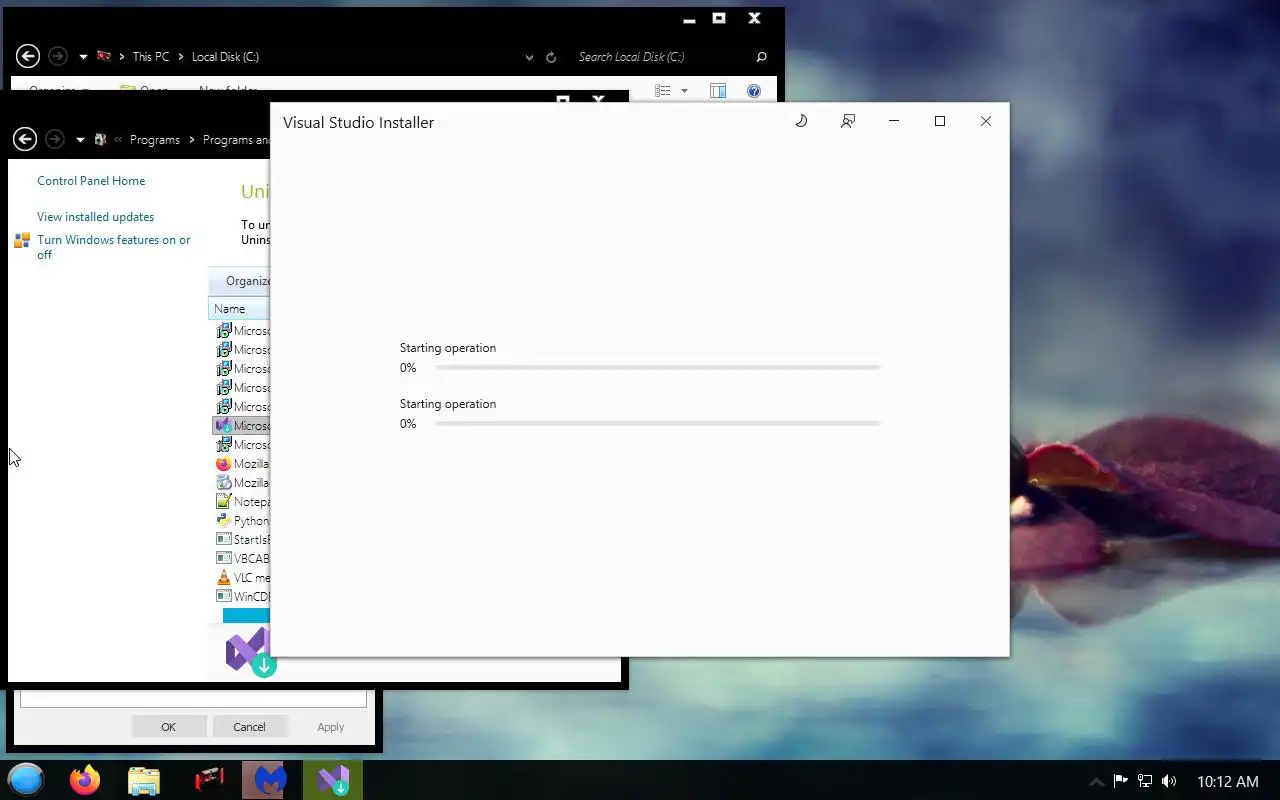Open the 10:12 AM clock
This screenshot has height=800, width=1280.
[x=1227, y=781]
